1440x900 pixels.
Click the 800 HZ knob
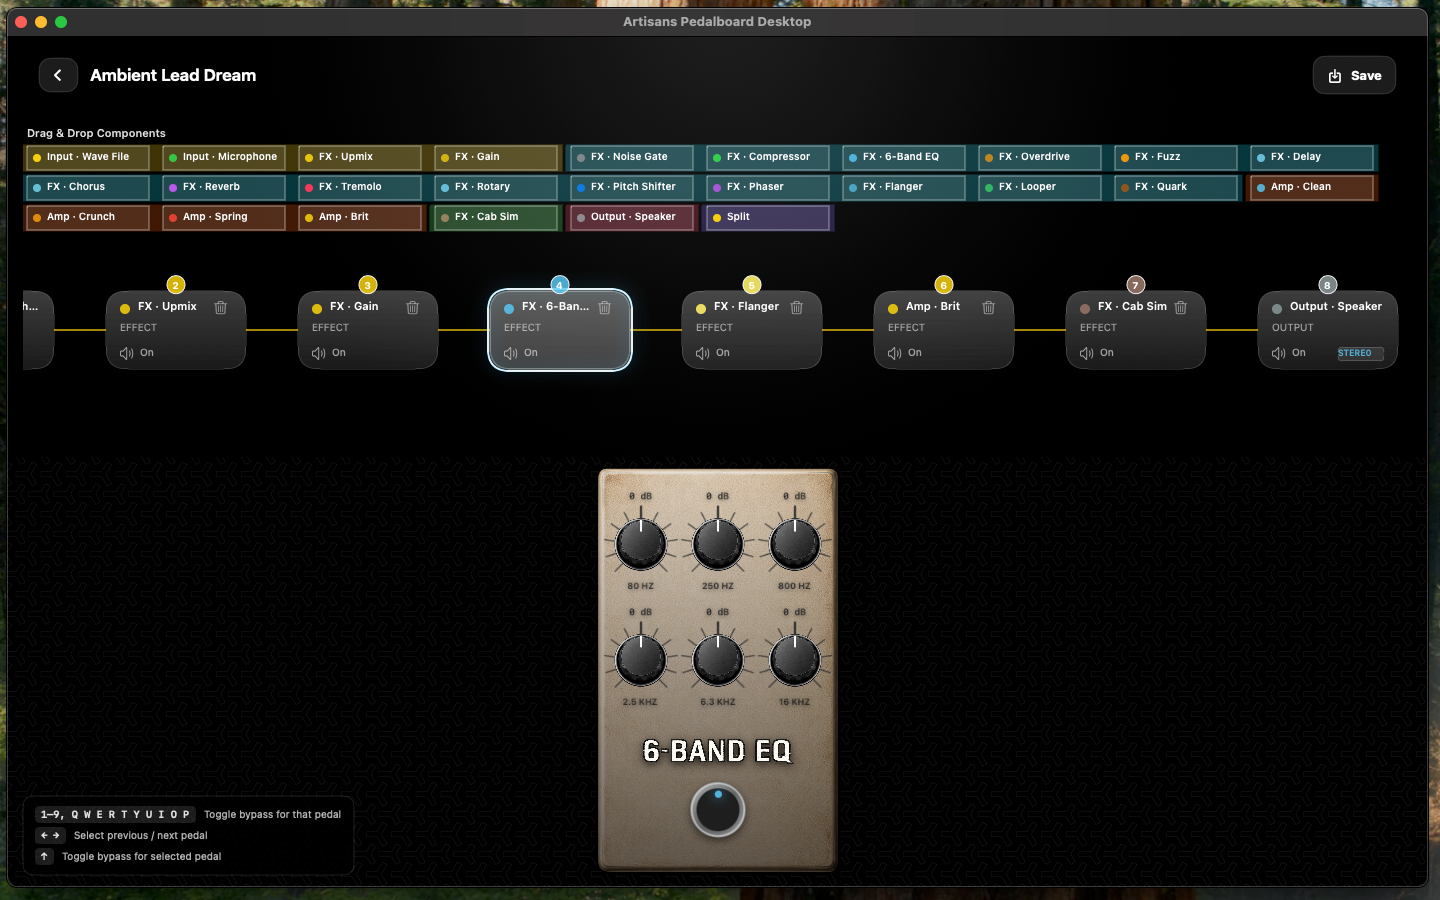coord(795,544)
